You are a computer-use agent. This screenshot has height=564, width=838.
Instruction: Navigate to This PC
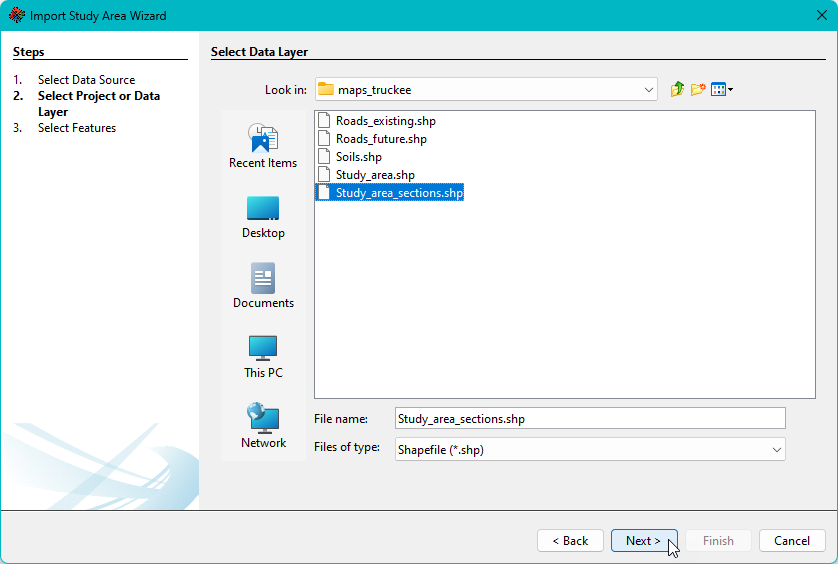click(x=263, y=356)
